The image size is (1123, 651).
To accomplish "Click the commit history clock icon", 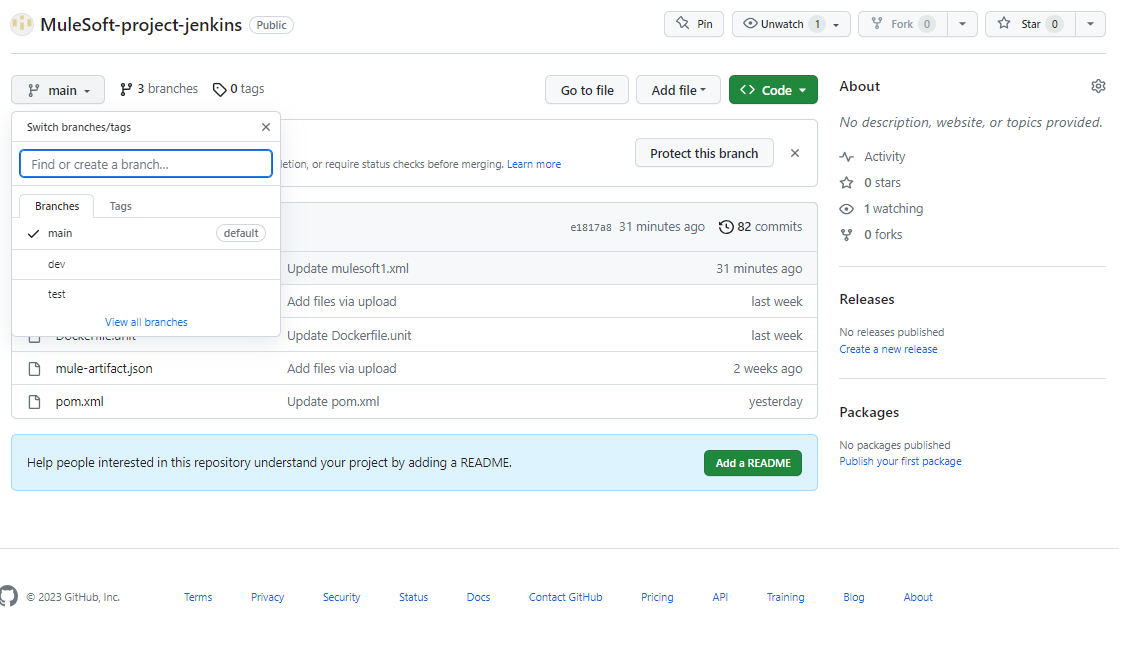I will (726, 227).
